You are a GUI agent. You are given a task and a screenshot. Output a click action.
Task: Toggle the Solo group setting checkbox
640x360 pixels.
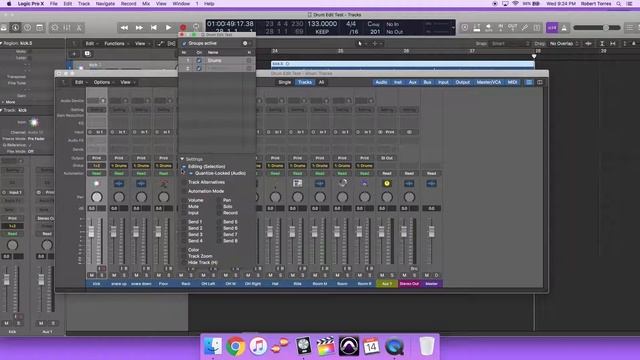click(219, 207)
